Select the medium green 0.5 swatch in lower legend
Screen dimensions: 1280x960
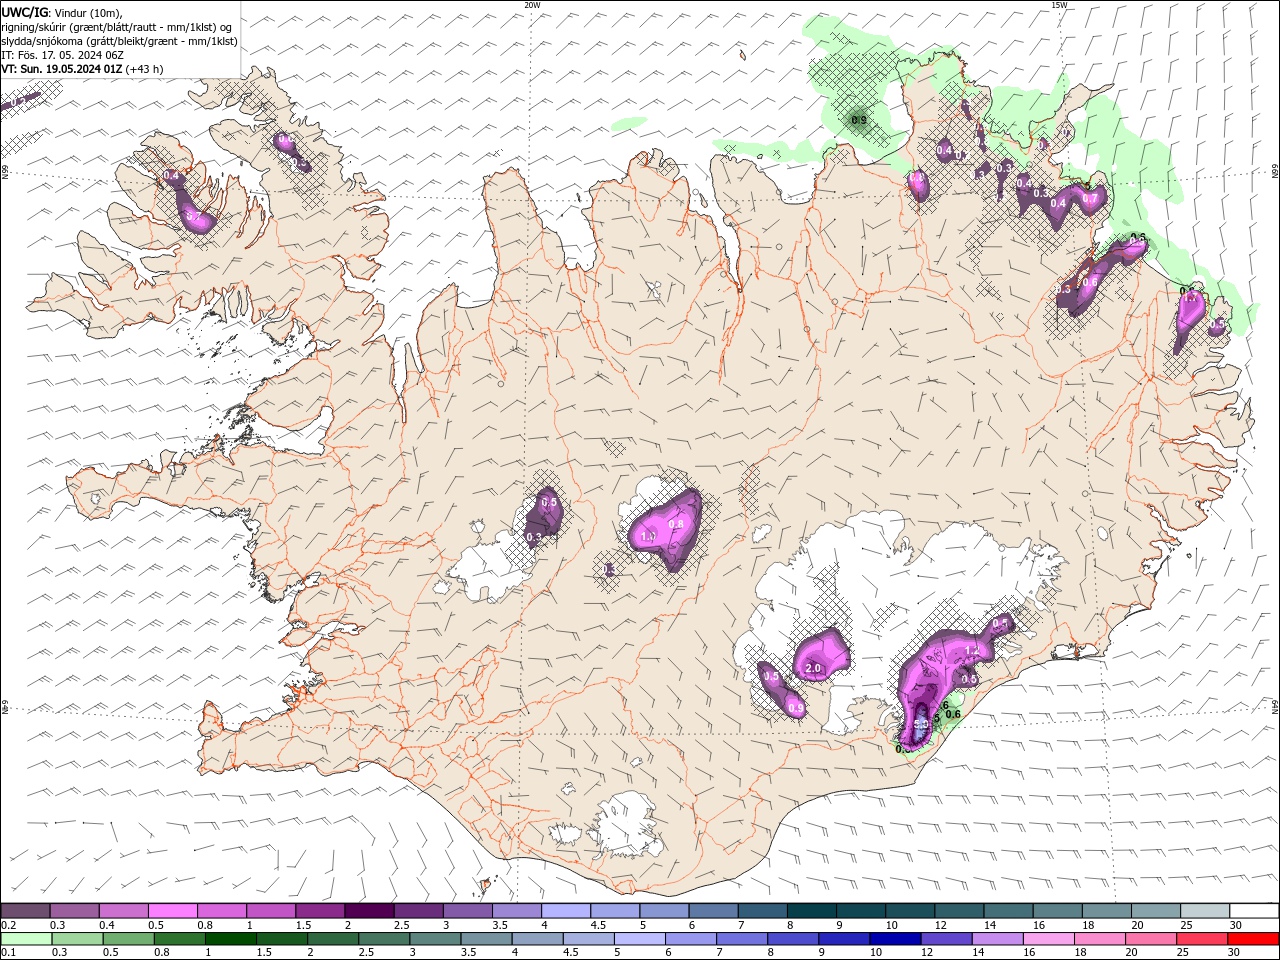128,939
